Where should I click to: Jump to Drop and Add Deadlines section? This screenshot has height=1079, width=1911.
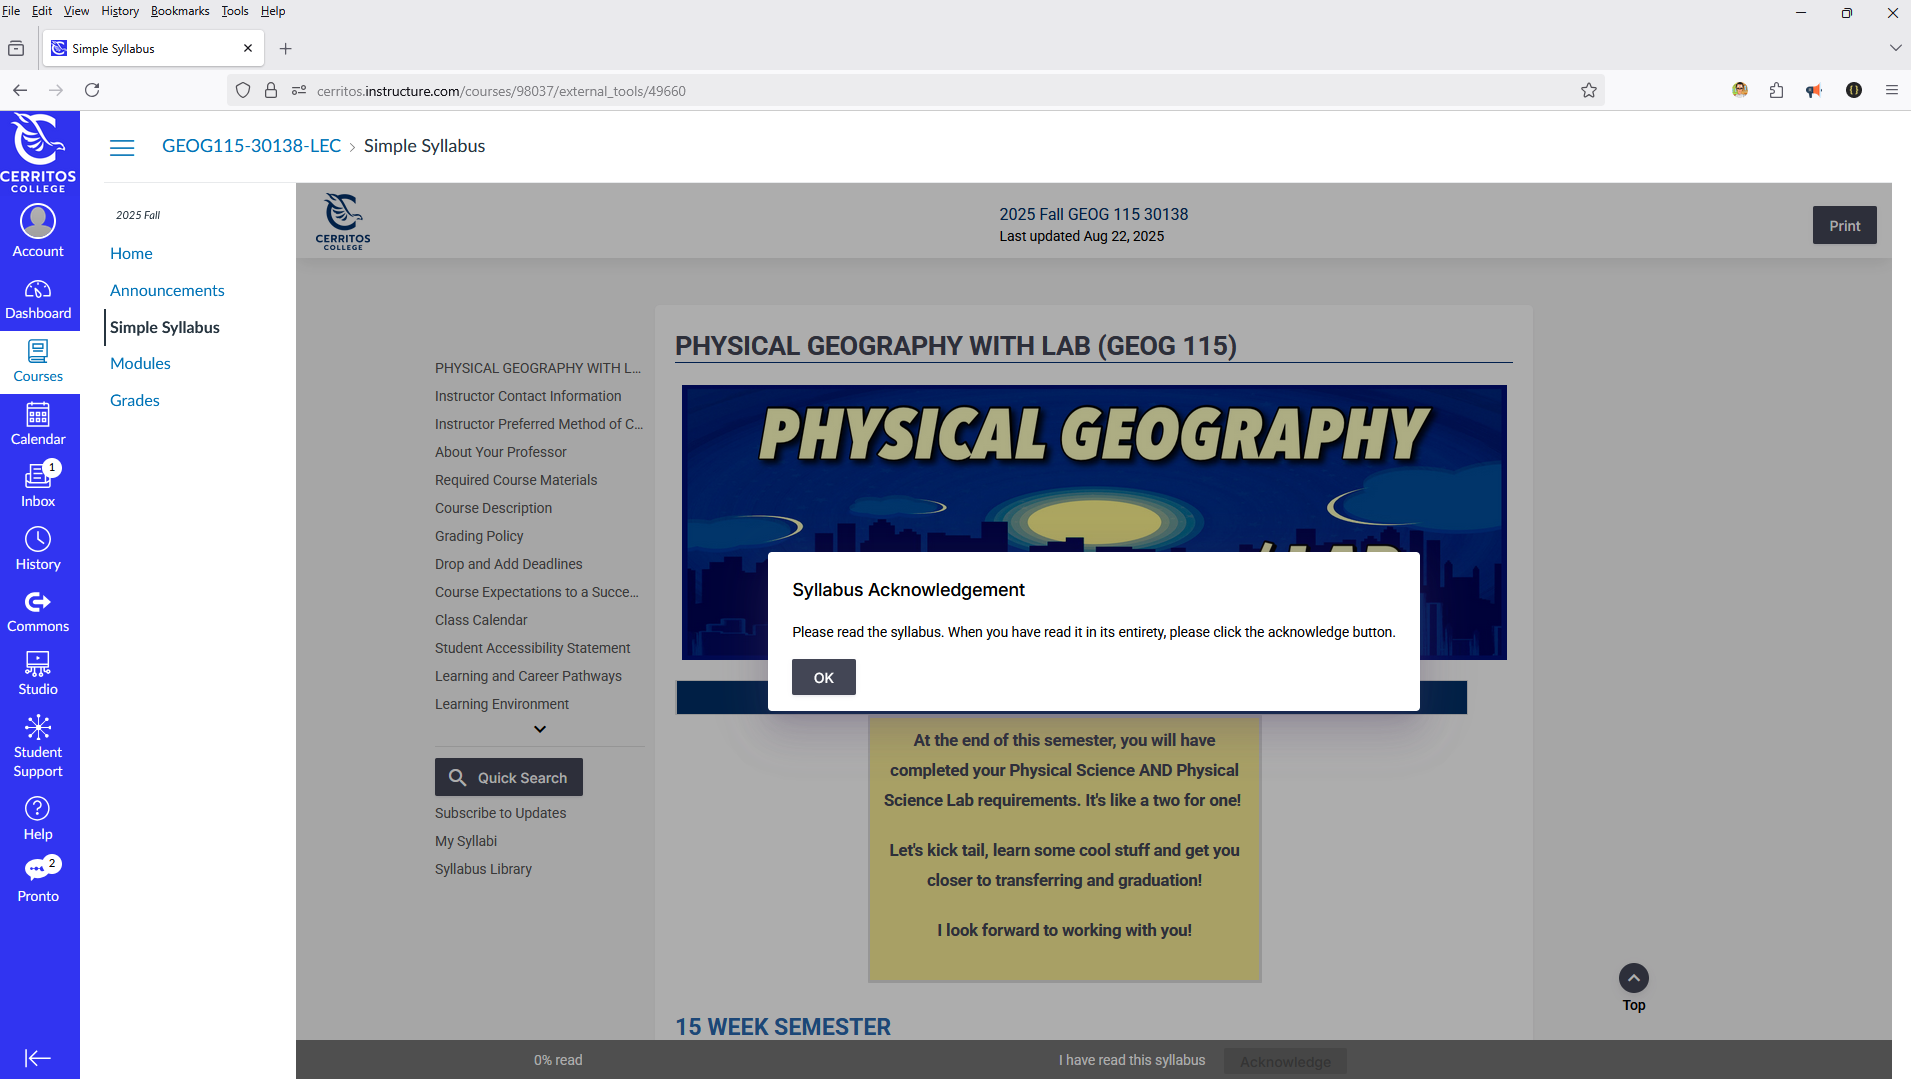coord(509,564)
